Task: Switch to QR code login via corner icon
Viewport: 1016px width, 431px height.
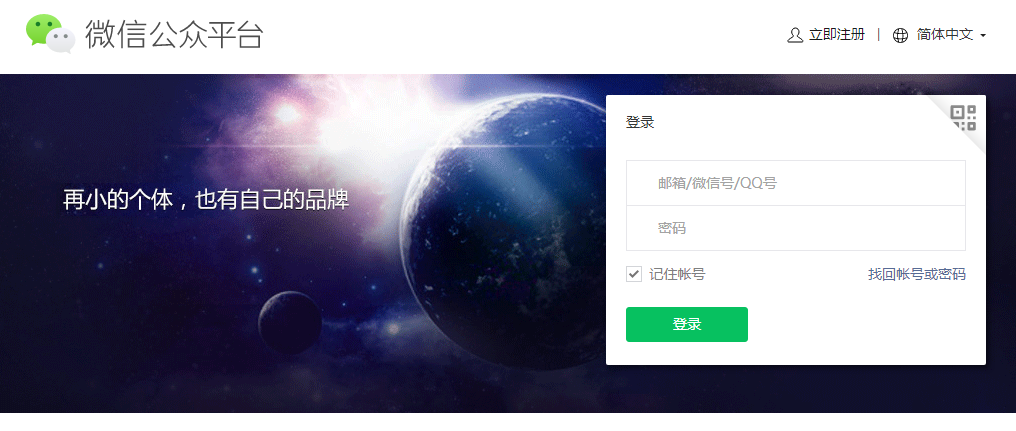Action: (963, 118)
